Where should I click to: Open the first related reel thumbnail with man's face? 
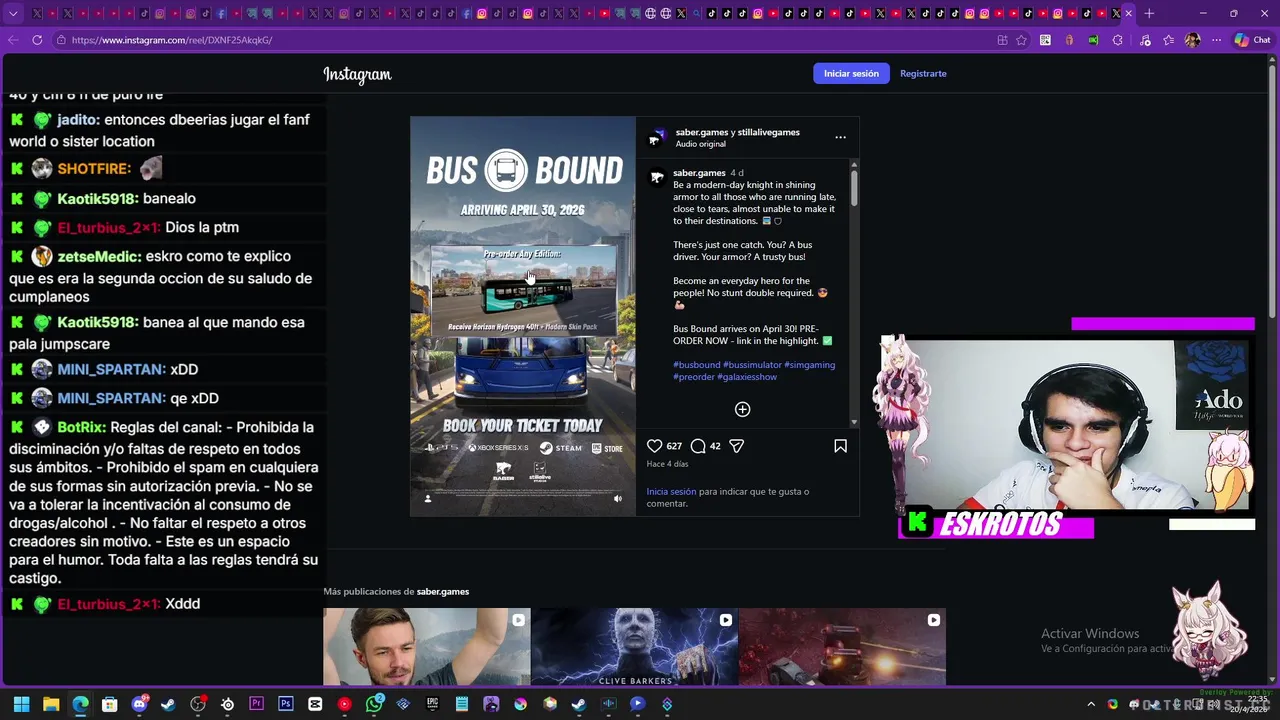(426, 647)
